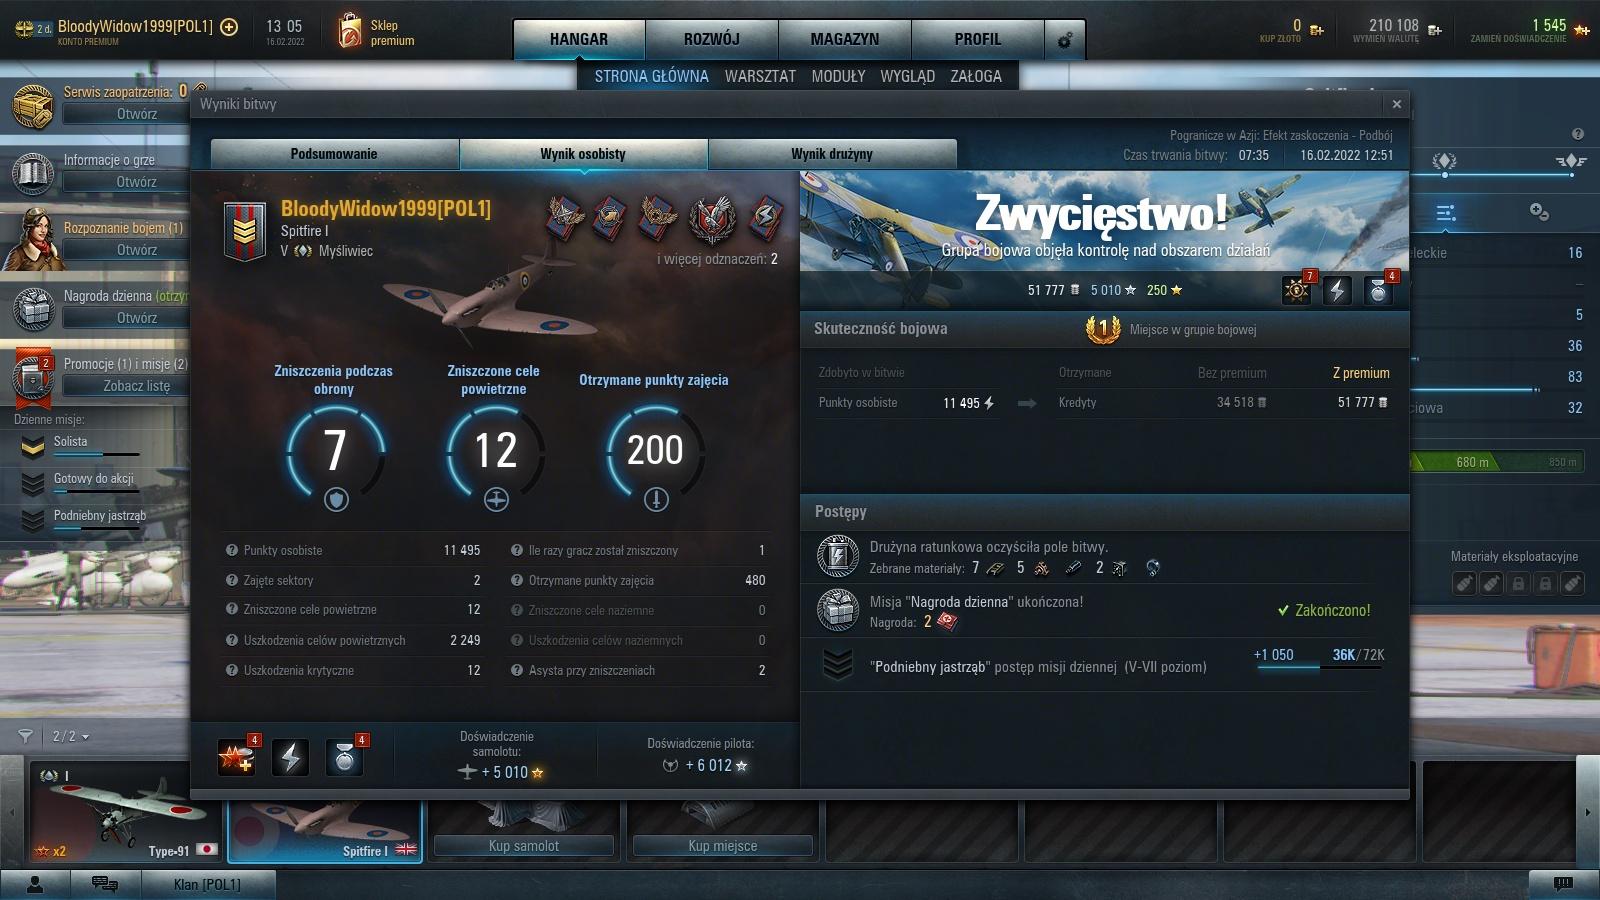Image resolution: width=1600 pixels, height=900 pixels.
Task: Switch to Wynik drużyny tab
Action: tap(831, 154)
